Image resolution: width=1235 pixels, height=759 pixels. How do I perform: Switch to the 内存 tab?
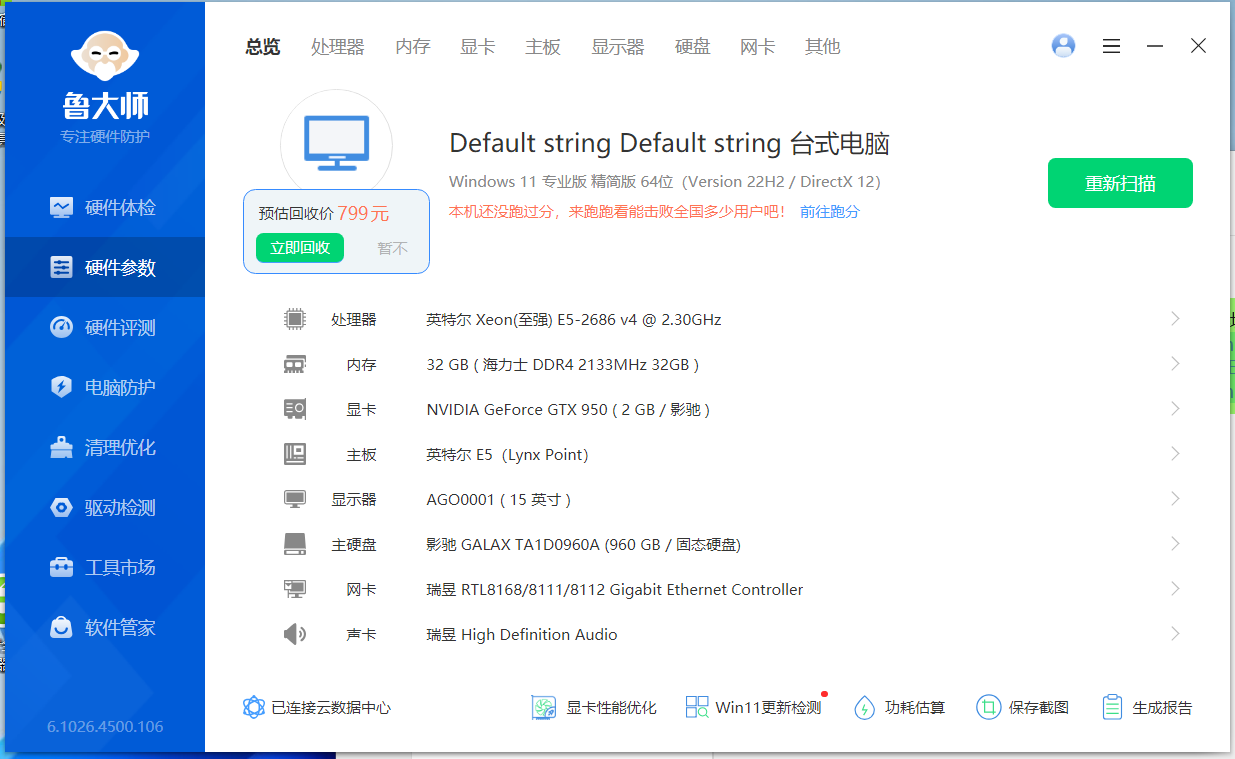412,47
